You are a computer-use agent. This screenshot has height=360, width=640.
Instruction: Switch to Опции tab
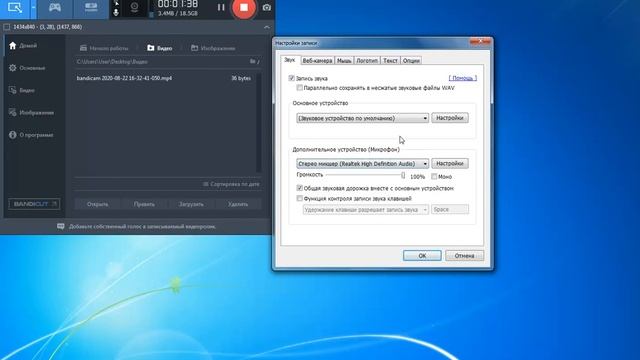point(411,61)
